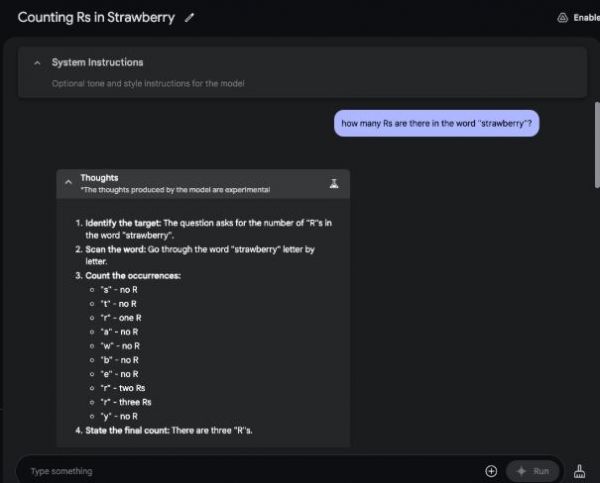The image size is (600, 483).
Task: Click the Thoughts panel heading
Action: click(99, 178)
